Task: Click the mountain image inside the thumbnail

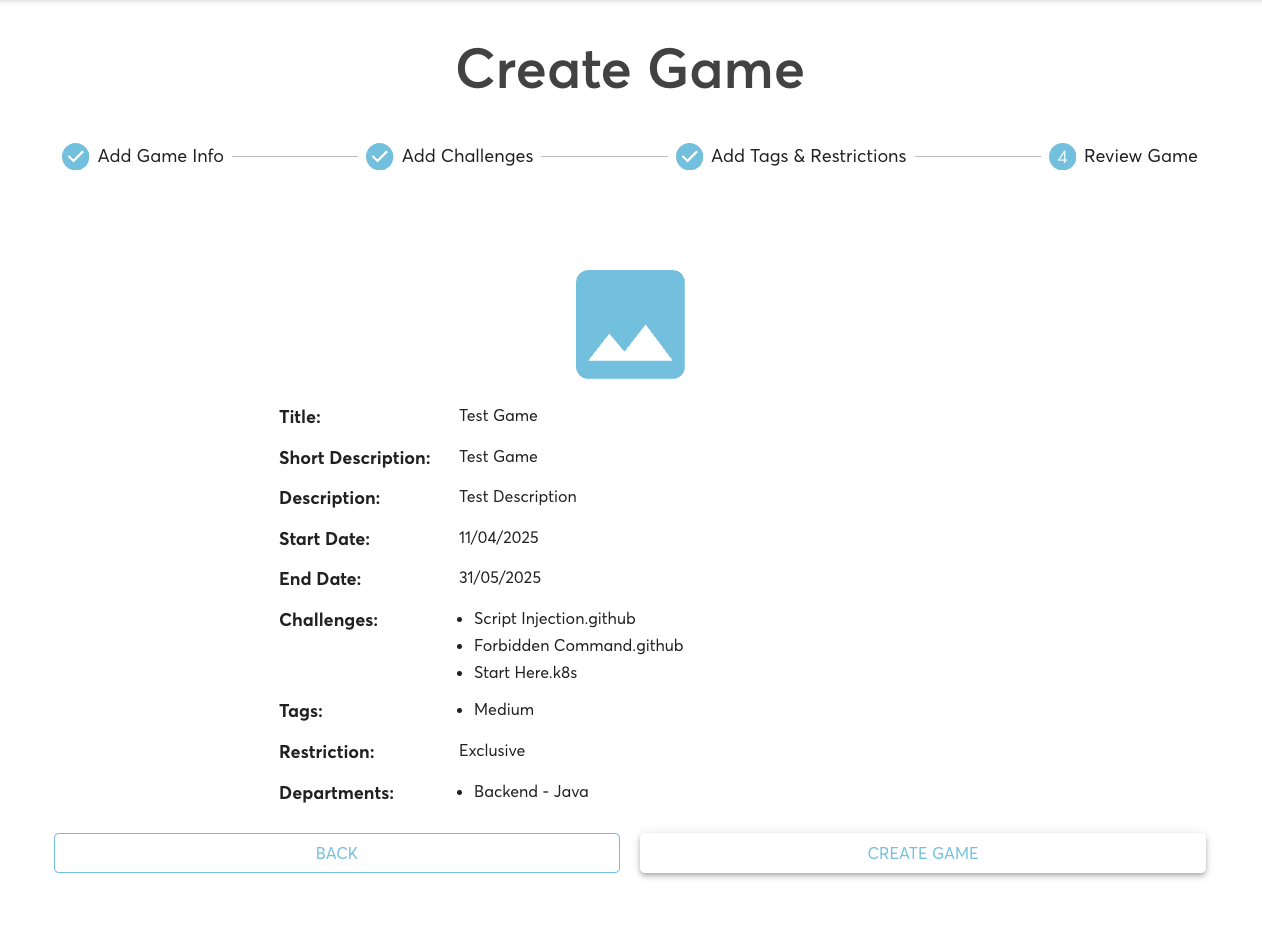Action: (630, 345)
